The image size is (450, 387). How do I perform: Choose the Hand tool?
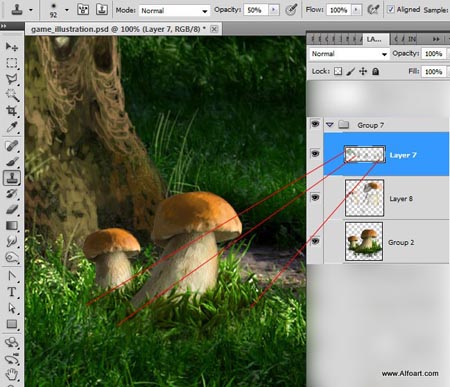[12, 374]
